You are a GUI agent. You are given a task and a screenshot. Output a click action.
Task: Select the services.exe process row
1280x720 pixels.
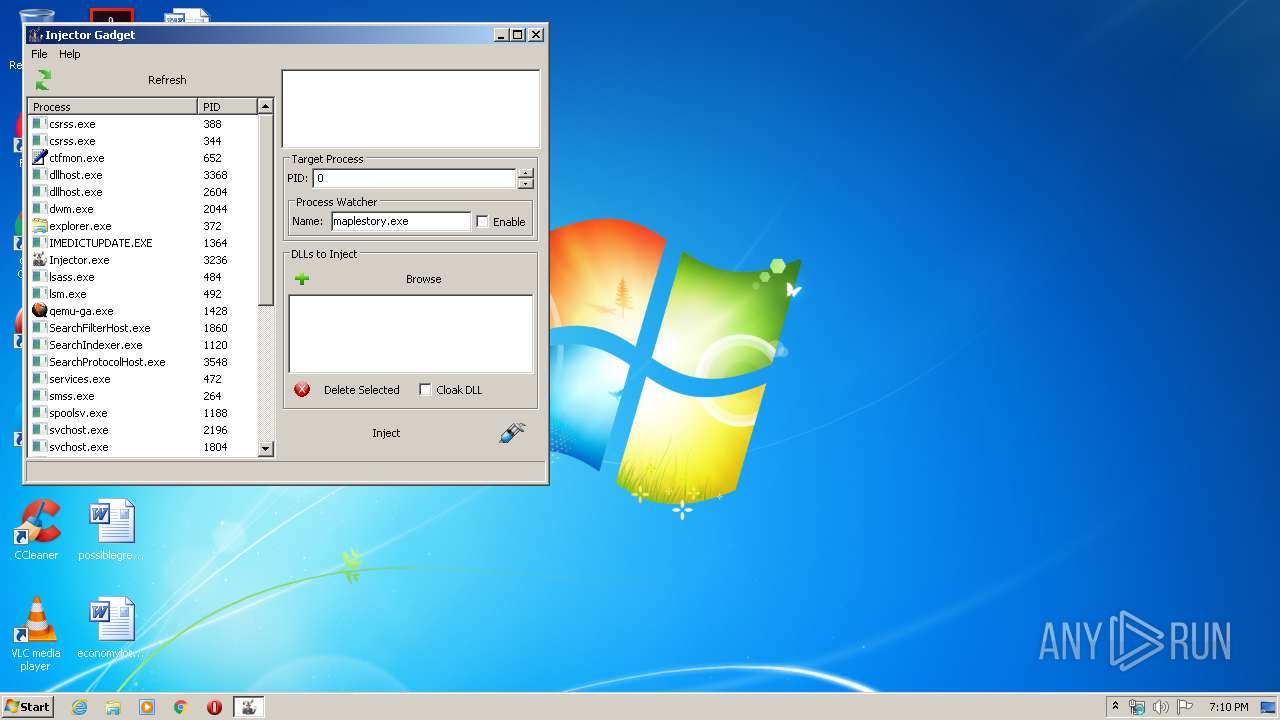pos(143,379)
